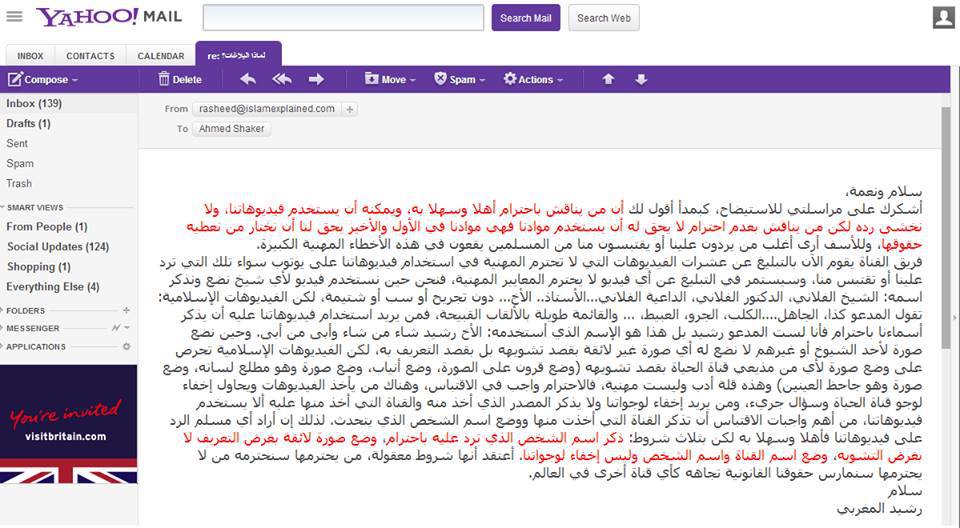Delete the open message
The height and width of the screenshot is (528, 960).
(x=180, y=80)
